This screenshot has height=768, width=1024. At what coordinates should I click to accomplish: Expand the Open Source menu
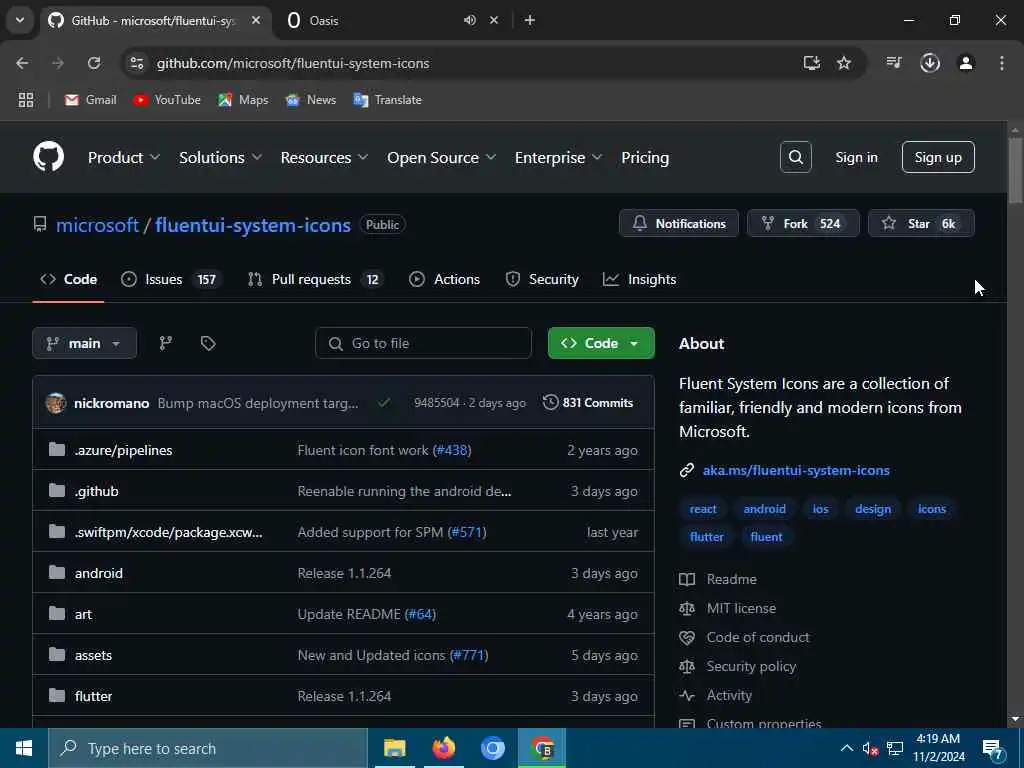pyautogui.click(x=441, y=157)
